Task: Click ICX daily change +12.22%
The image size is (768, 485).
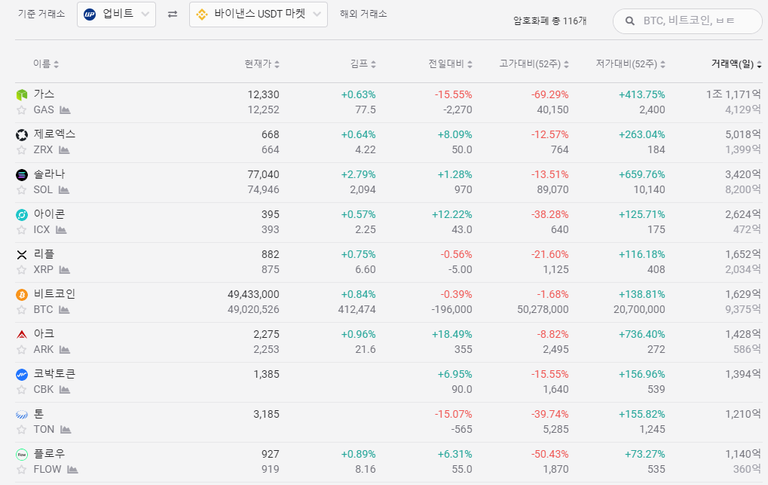Action: [x=452, y=215]
